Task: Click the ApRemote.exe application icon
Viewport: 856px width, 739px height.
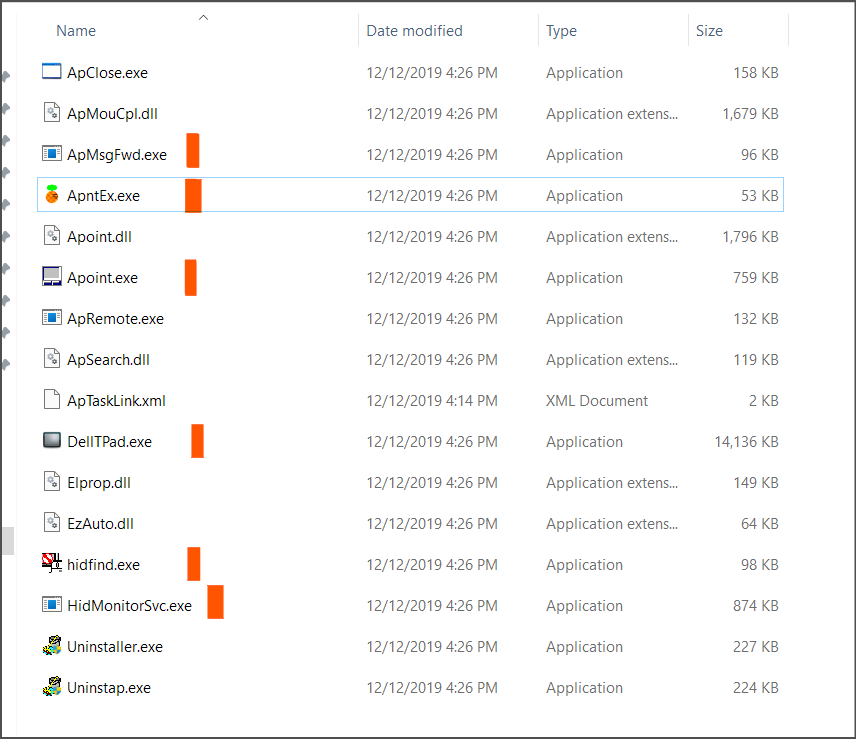Action: coord(51,318)
